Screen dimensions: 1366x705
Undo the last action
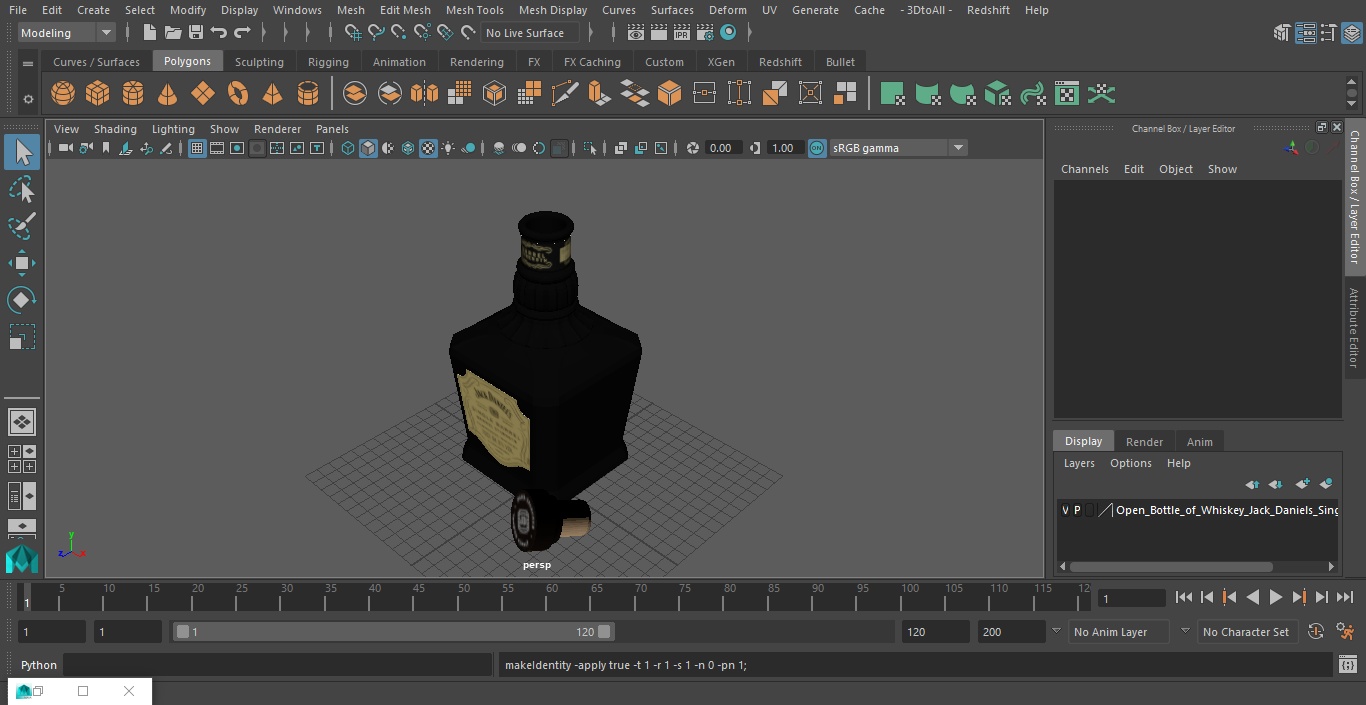[219, 33]
